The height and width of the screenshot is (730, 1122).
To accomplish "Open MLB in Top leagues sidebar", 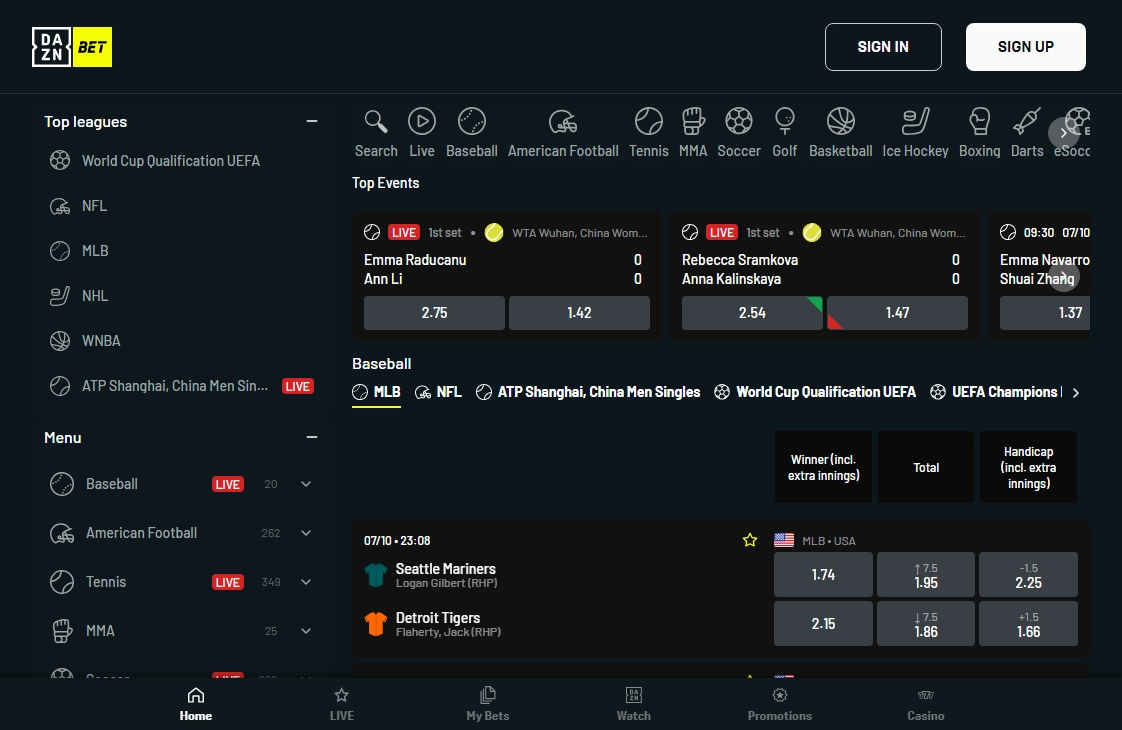I will pyautogui.click(x=95, y=251).
